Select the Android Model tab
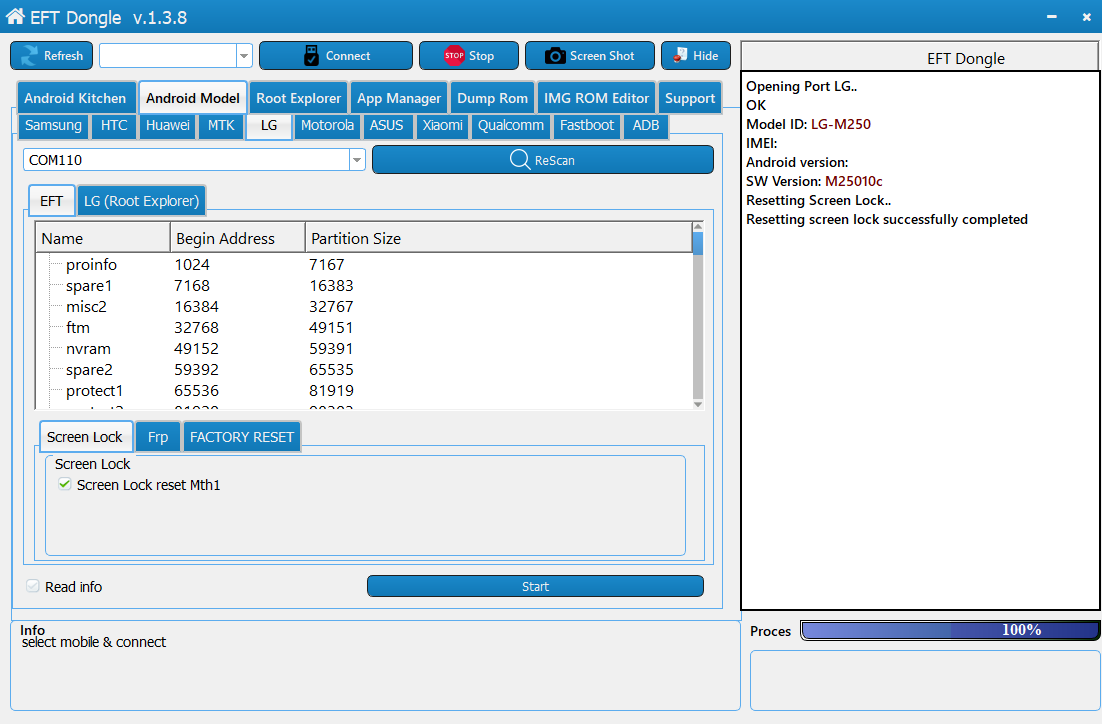This screenshot has height=724, width=1102. pyautogui.click(x=193, y=98)
